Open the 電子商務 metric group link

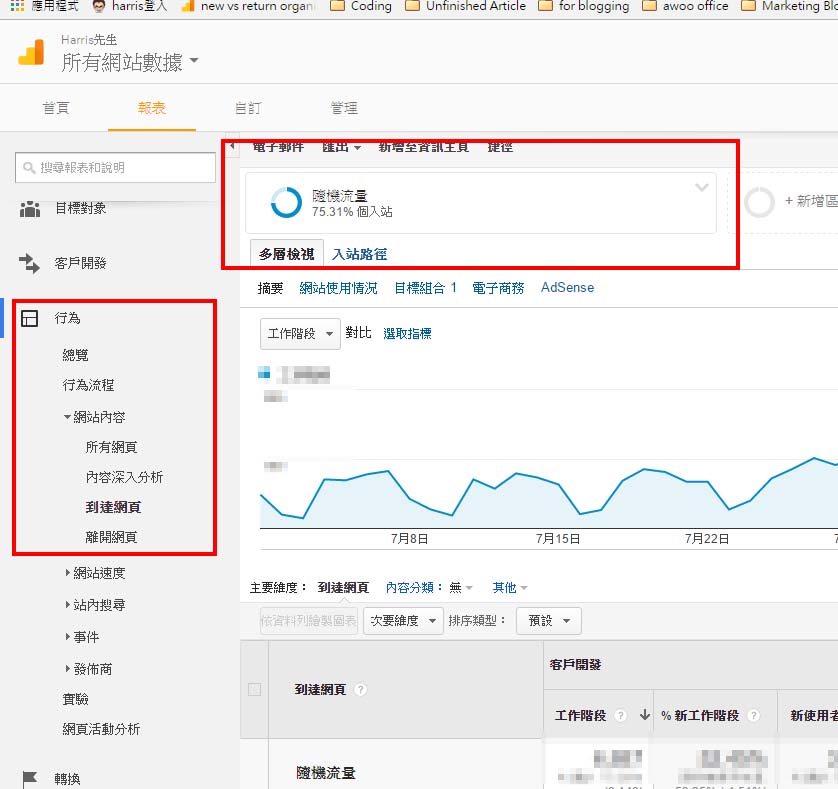click(498, 288)
